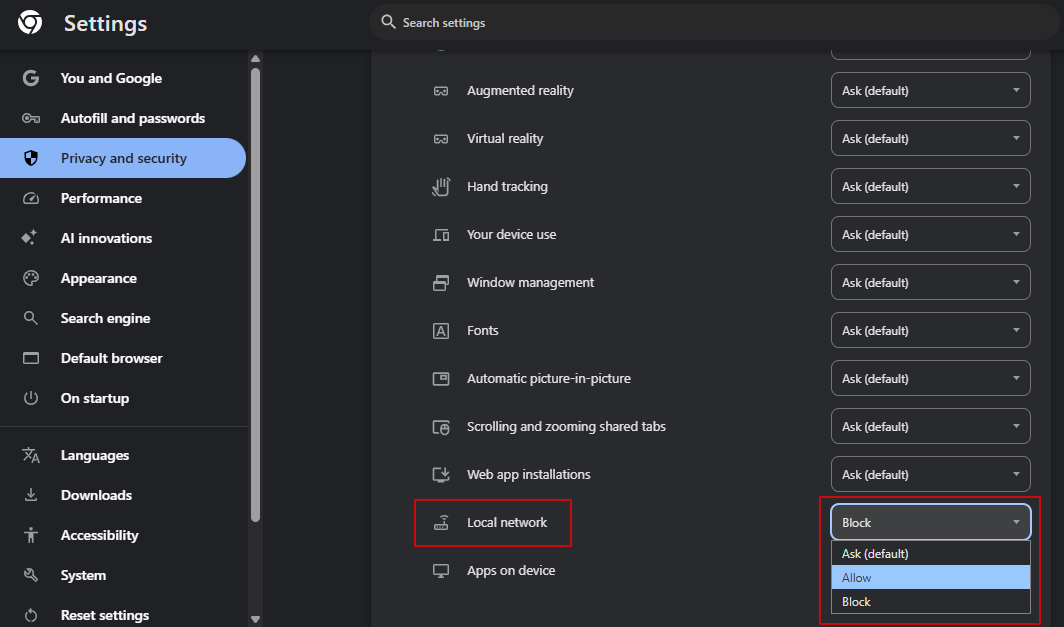This screenshot has height=627, width=1064.
Task: Click the Google G icon
Action: pyautogui.click(x=31, y=78)
